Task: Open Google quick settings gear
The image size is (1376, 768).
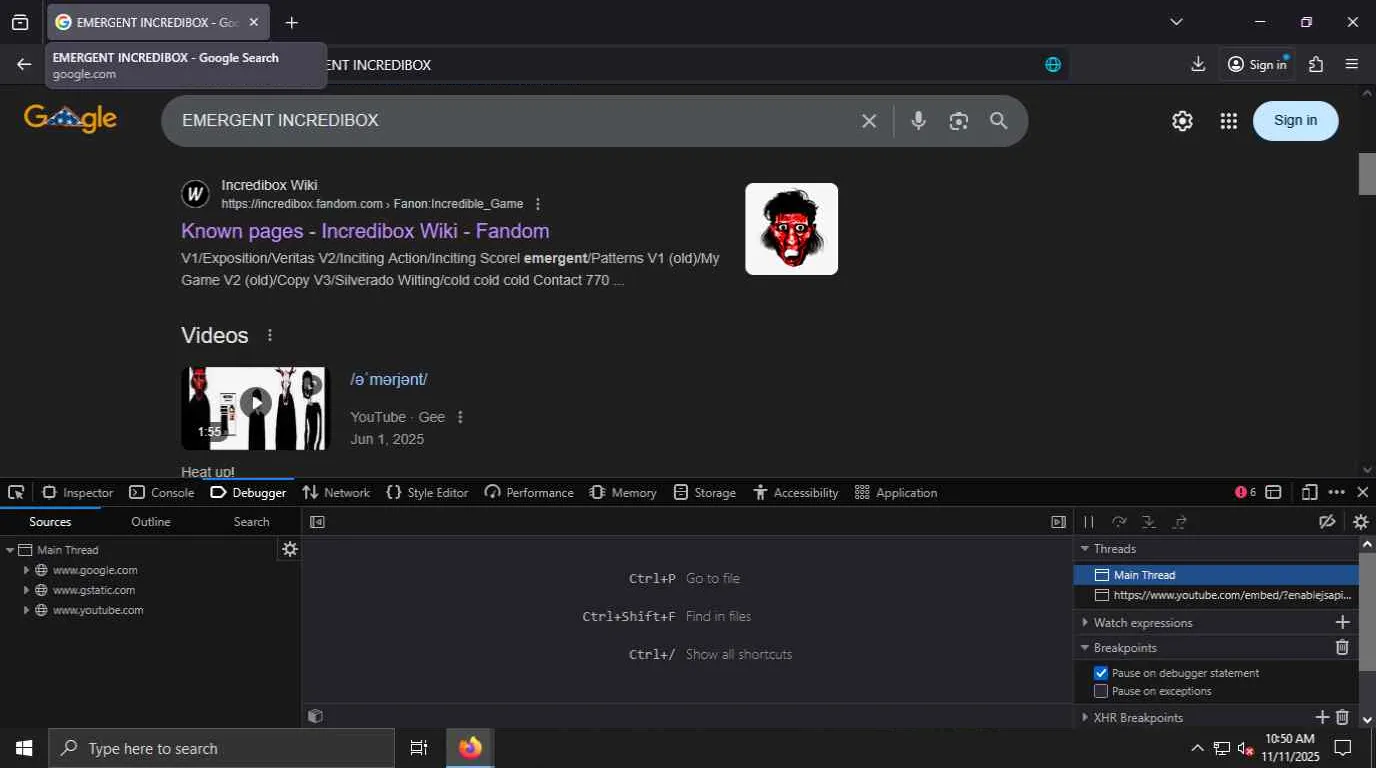Action: click(x=1182, y=121)
